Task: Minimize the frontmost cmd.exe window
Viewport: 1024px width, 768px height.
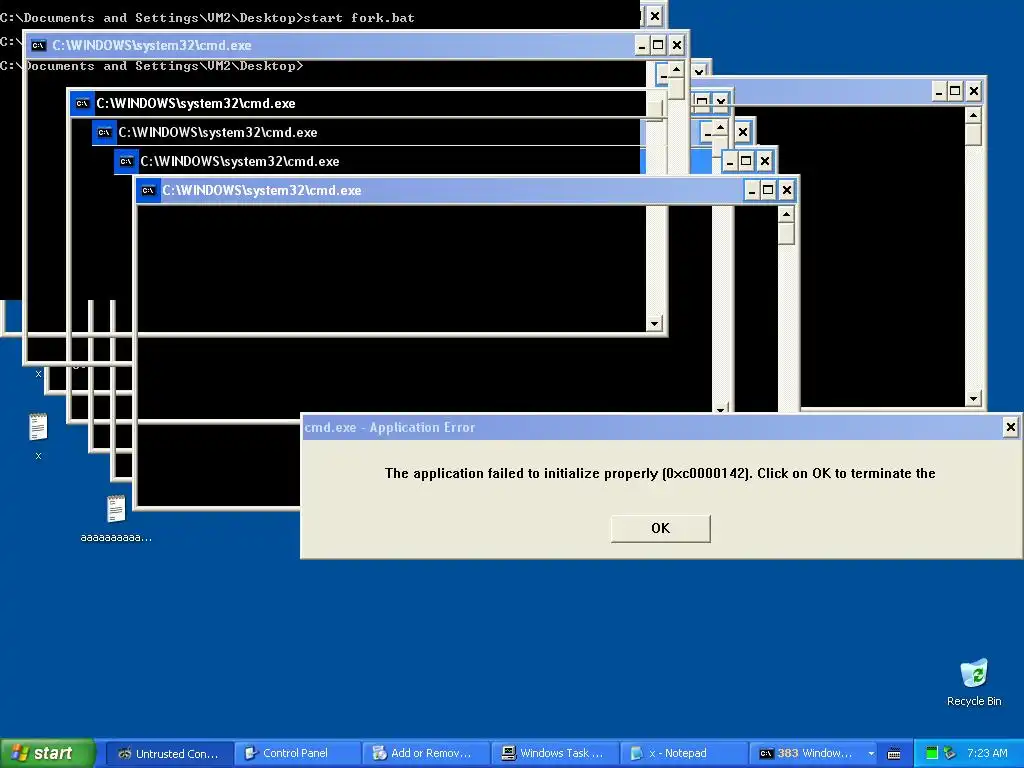Action: [752, 191]
